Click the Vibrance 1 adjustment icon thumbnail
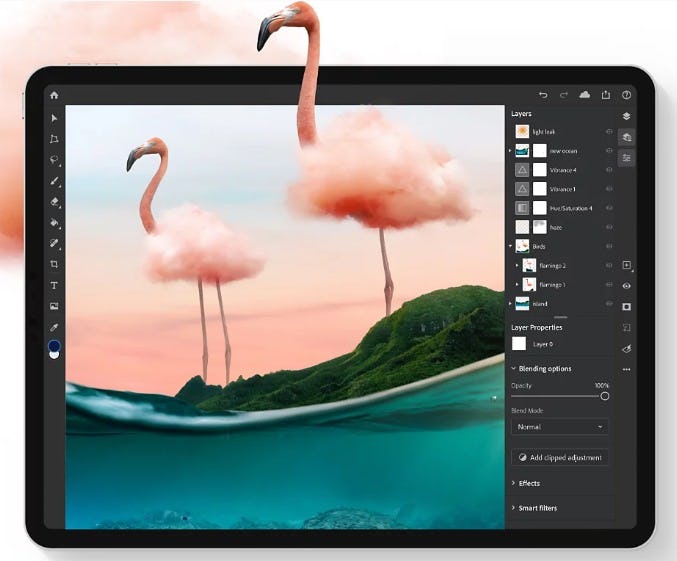The height and width of the screenshot is (561, 677). 522,189
